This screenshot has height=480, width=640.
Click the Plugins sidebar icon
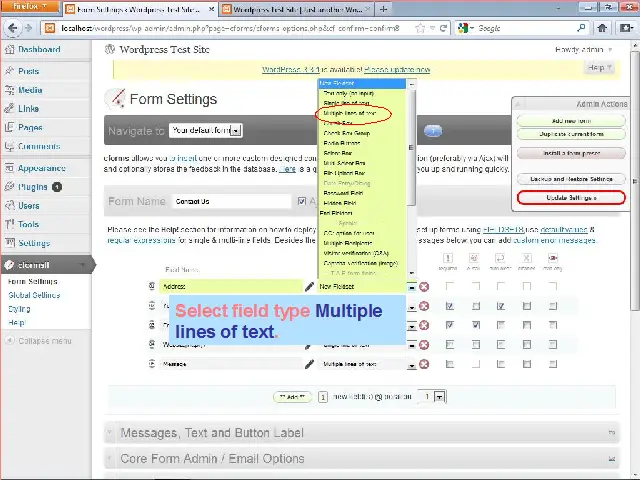click(x=9, y=187)
